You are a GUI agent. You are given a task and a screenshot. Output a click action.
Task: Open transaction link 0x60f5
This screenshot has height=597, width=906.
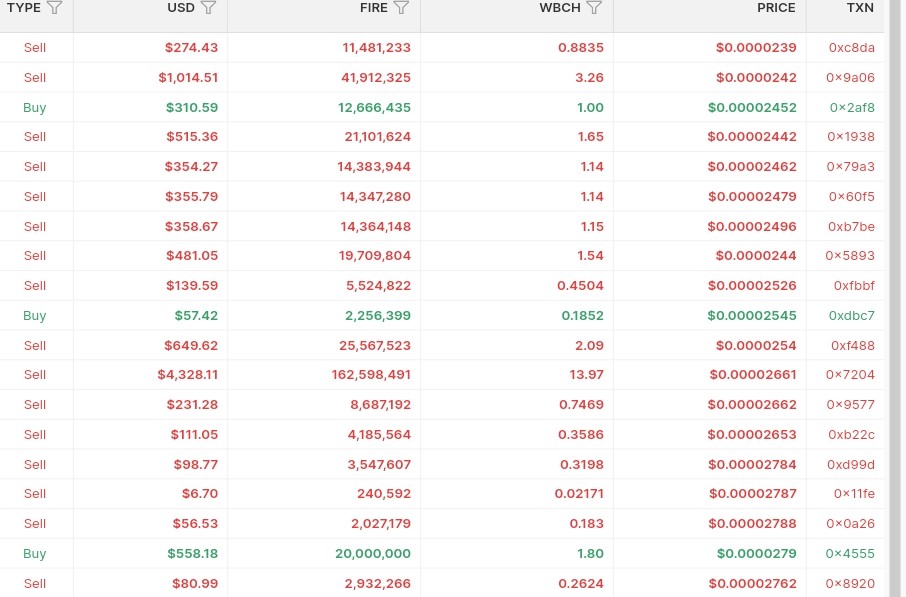coord(851,196)
